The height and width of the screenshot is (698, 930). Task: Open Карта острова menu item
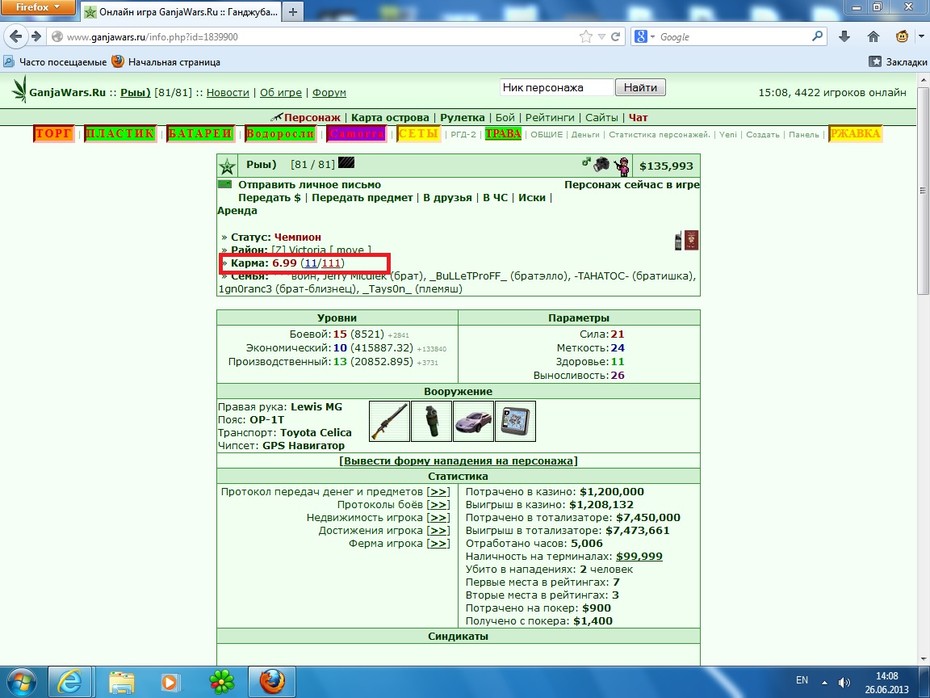[x=390, y=117]
